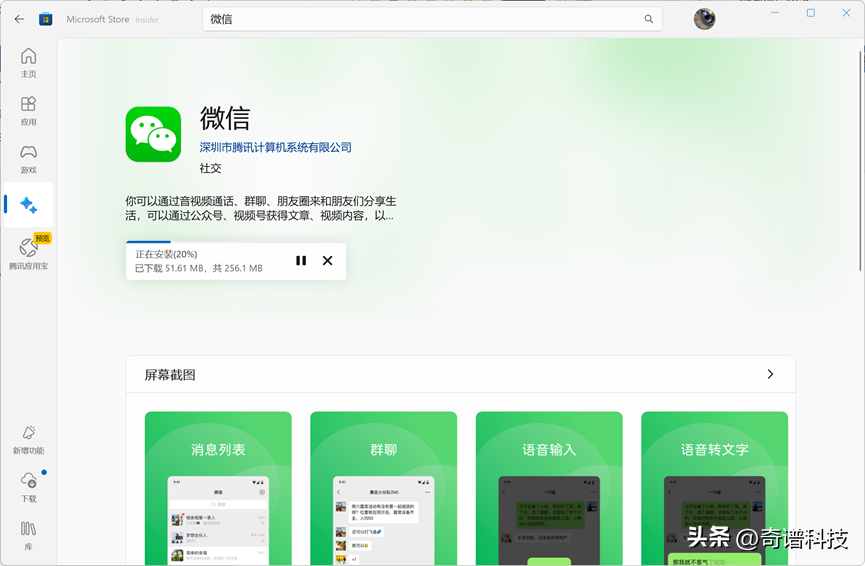Viewport: 865px width, 566px height.
Task: Open 新增功能 what's new section
Action: (29, 440)
